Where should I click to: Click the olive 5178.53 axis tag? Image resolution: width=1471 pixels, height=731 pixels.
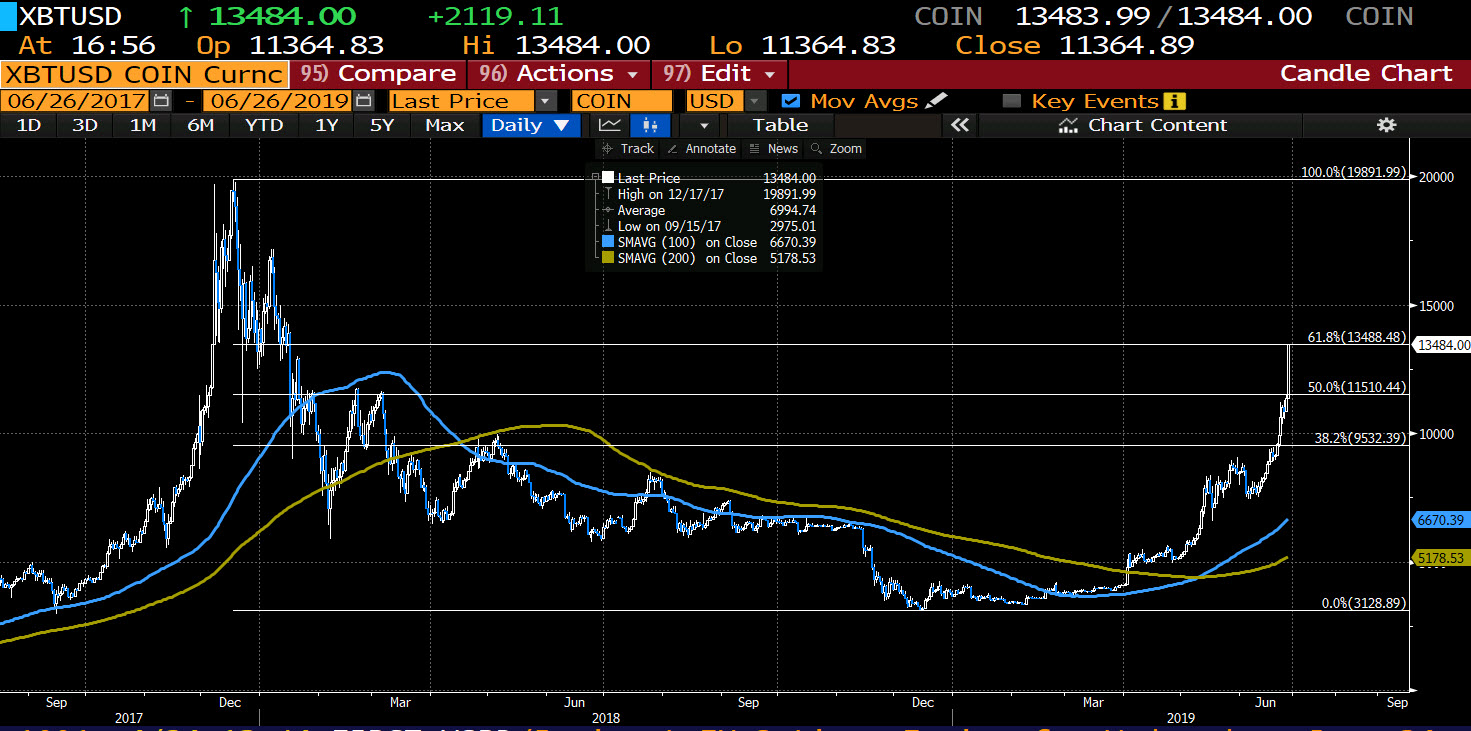click(1443, 557)
